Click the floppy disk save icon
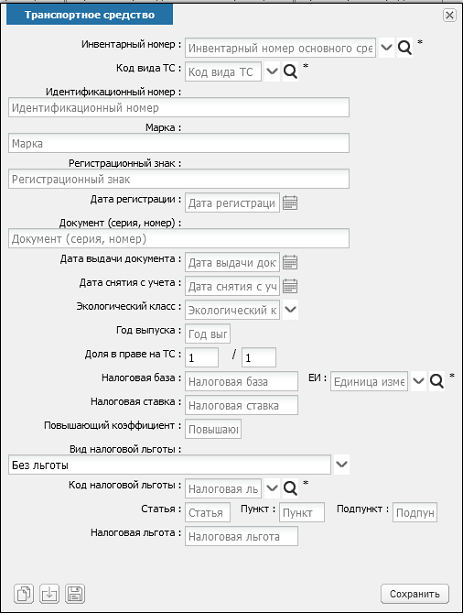465x615 pixels. tap(75, 593)
